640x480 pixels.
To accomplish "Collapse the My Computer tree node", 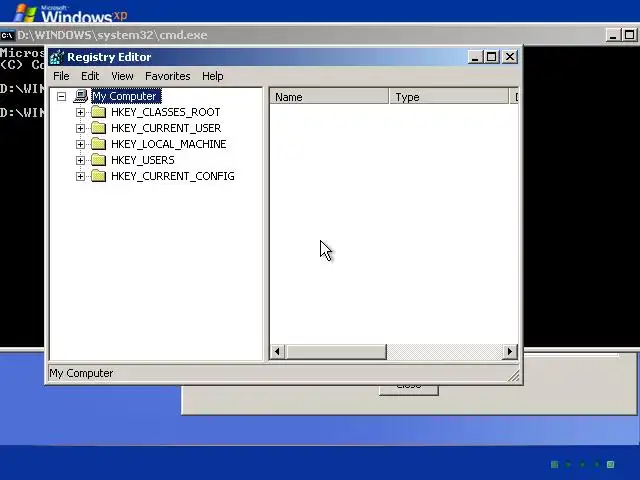I will coord(61,97).
